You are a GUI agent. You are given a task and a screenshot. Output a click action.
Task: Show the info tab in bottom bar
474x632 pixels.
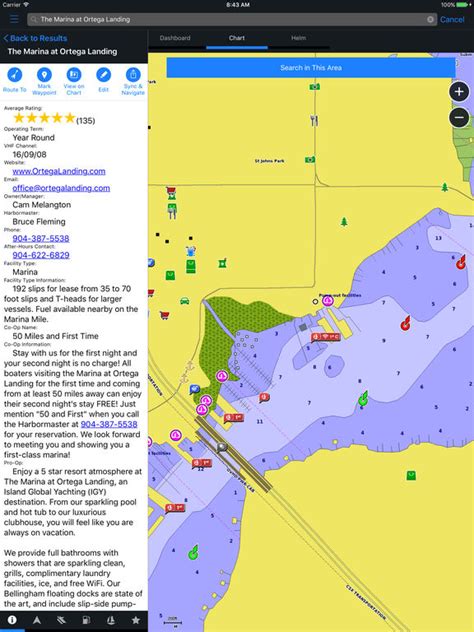[x=12, y=620]
